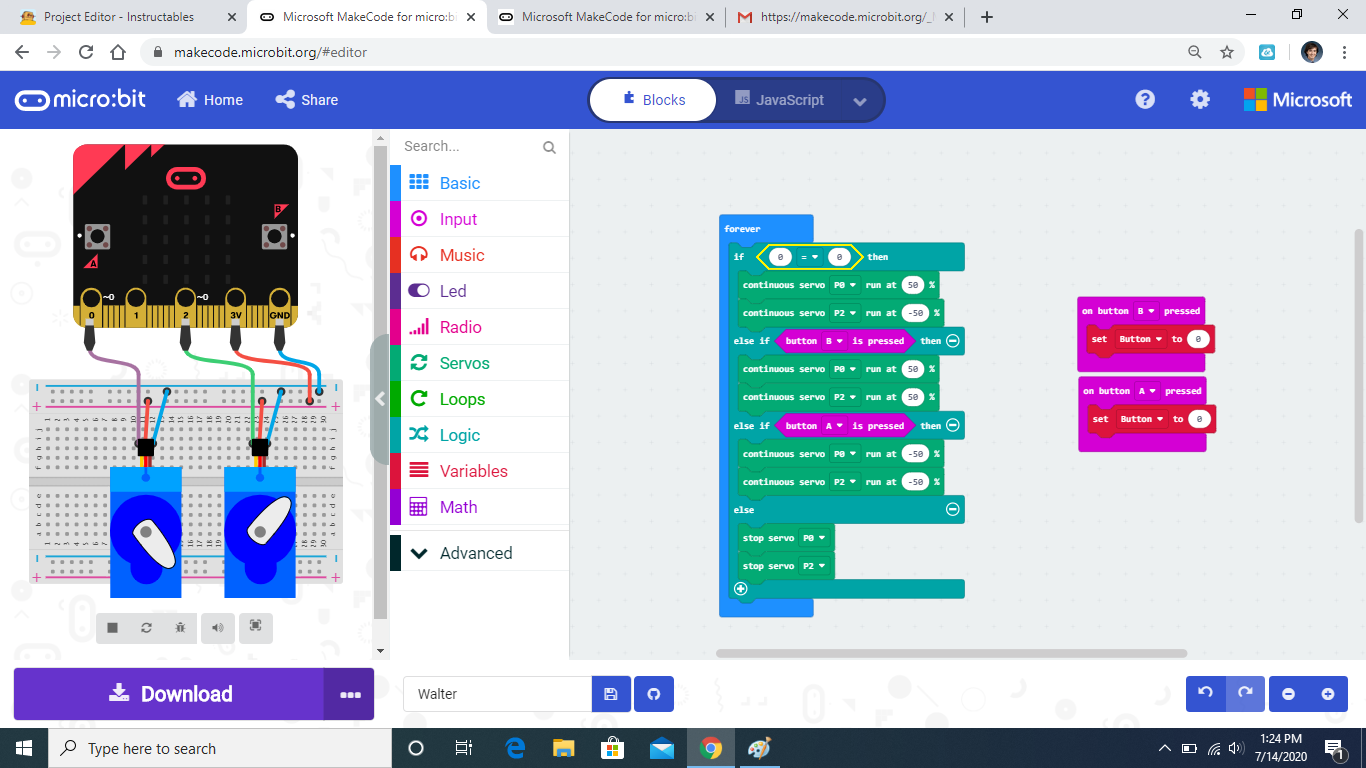Open the Loops blocks category
The image size is (1366, 768).
[480, 399]
